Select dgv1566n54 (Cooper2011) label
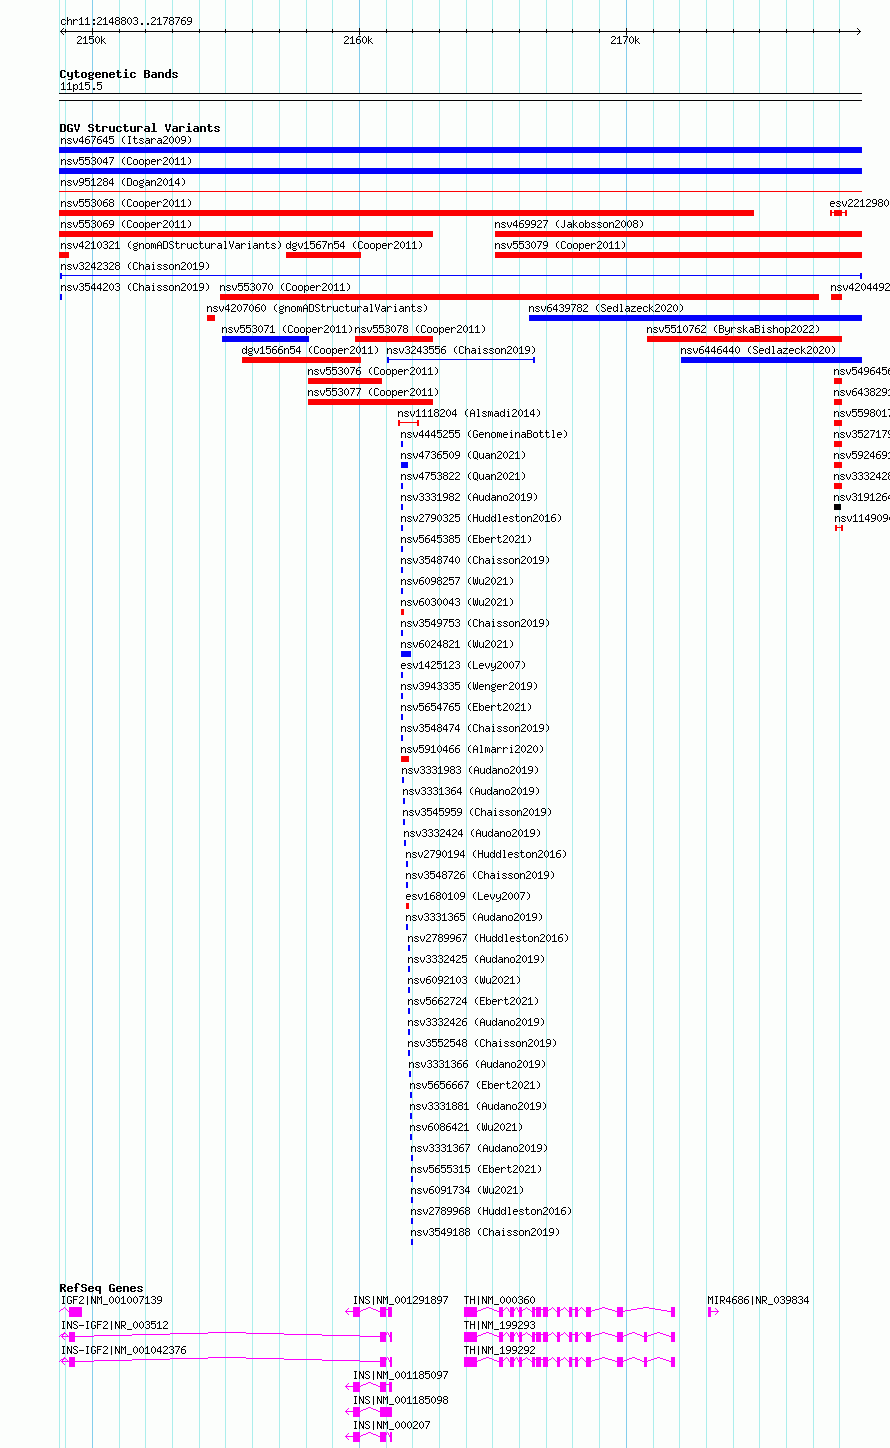 [x=310, y=350]
